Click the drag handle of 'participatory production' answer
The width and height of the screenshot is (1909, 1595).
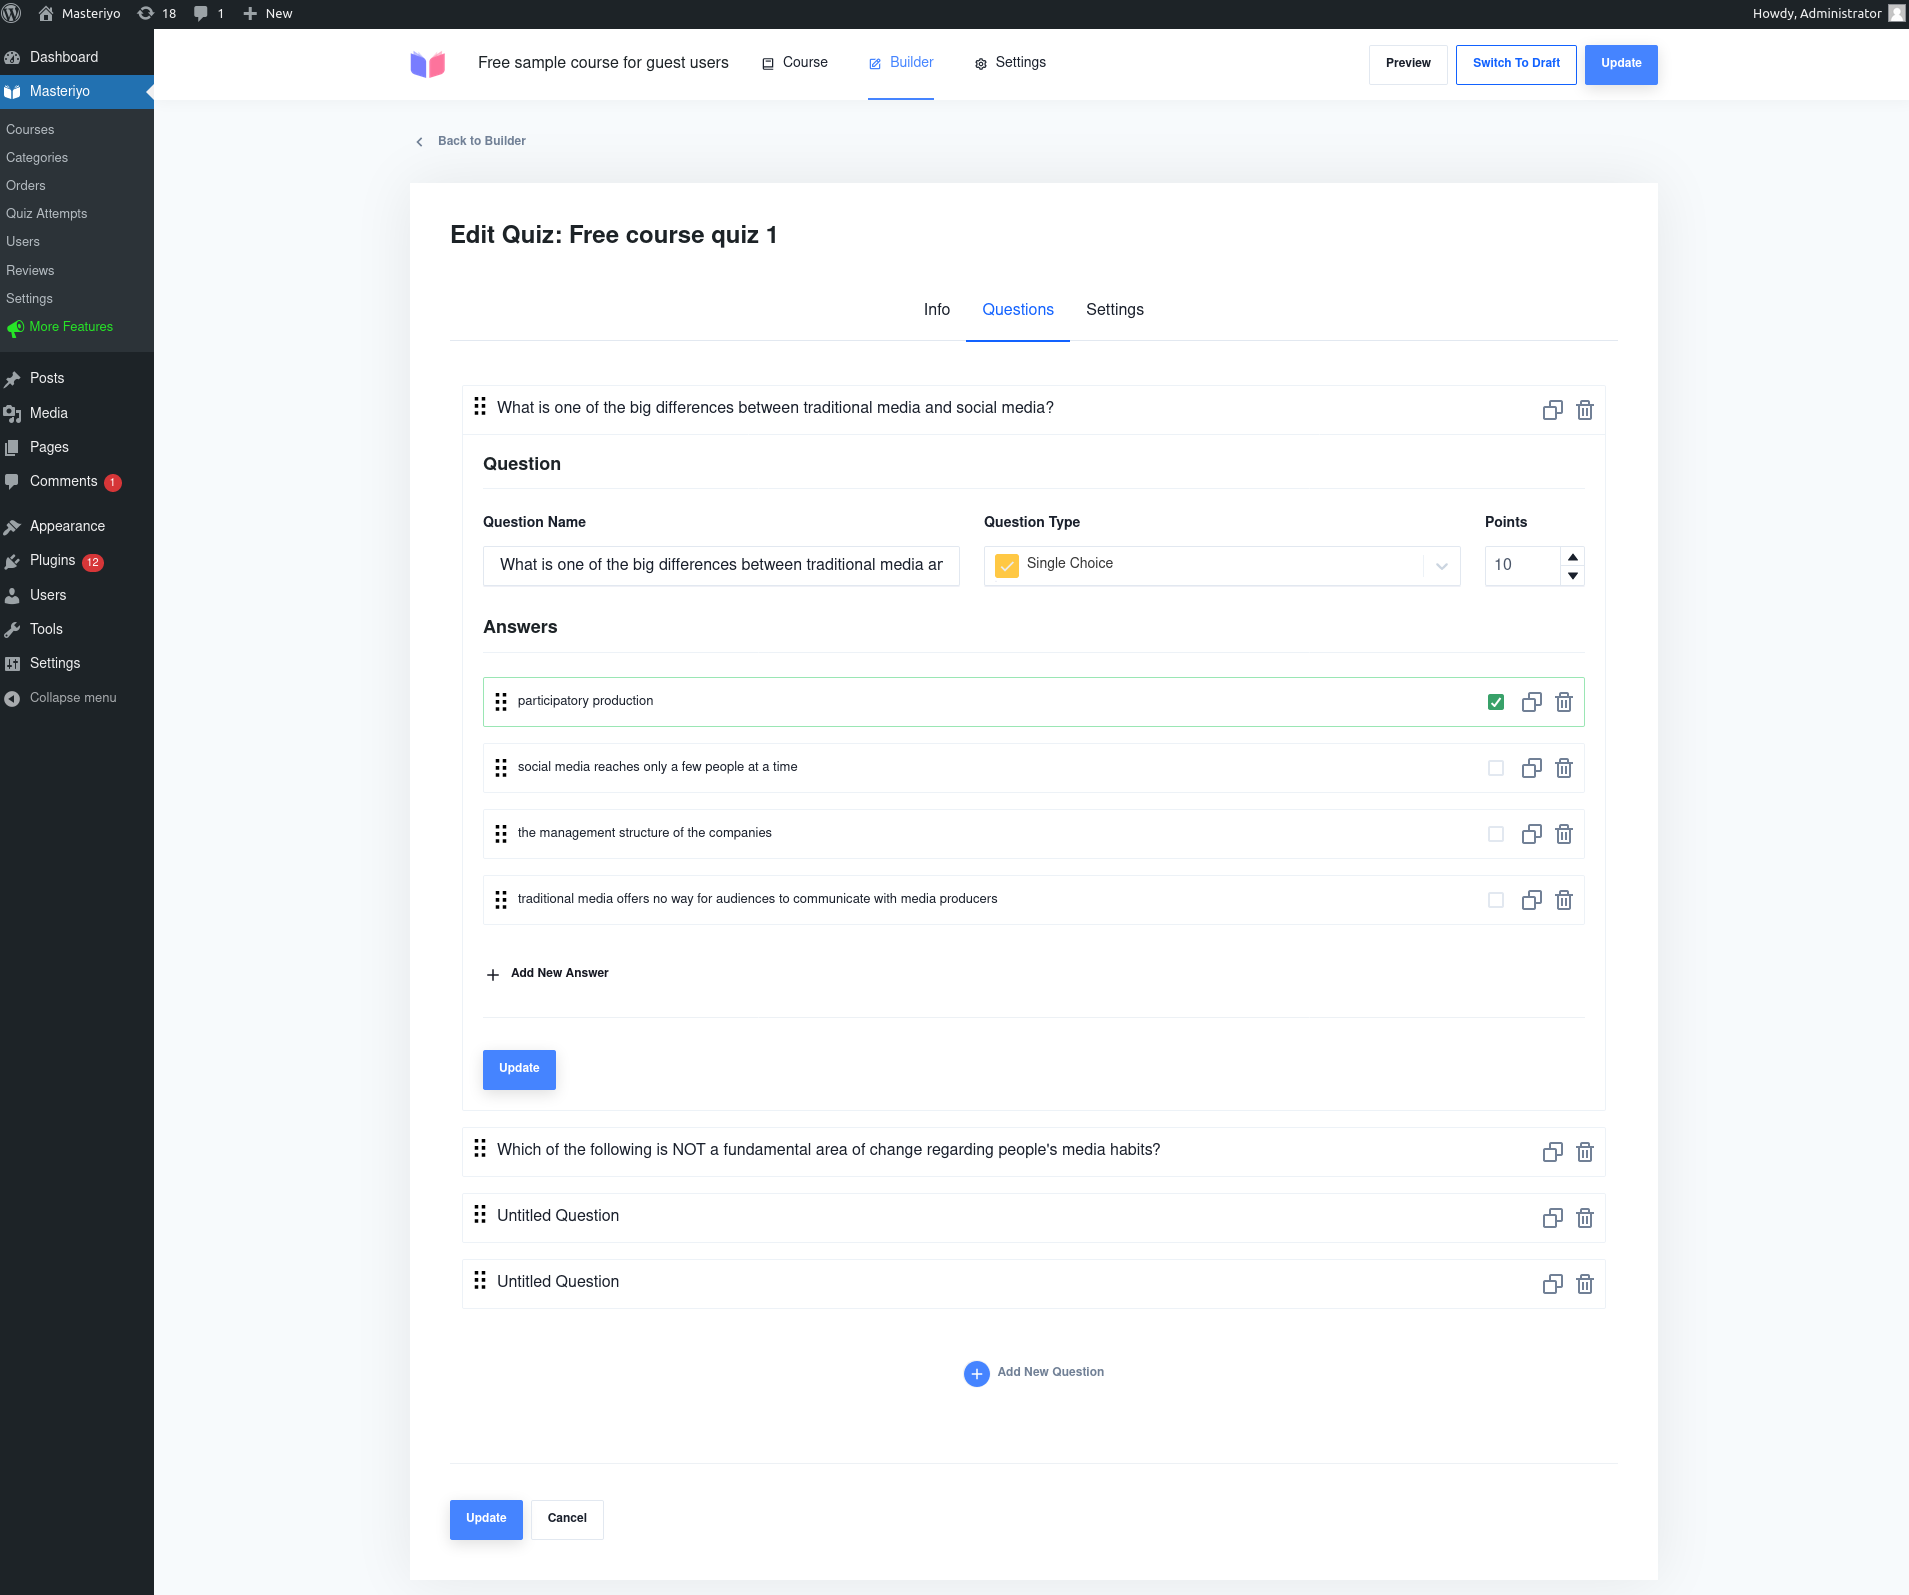pos(501,702)
